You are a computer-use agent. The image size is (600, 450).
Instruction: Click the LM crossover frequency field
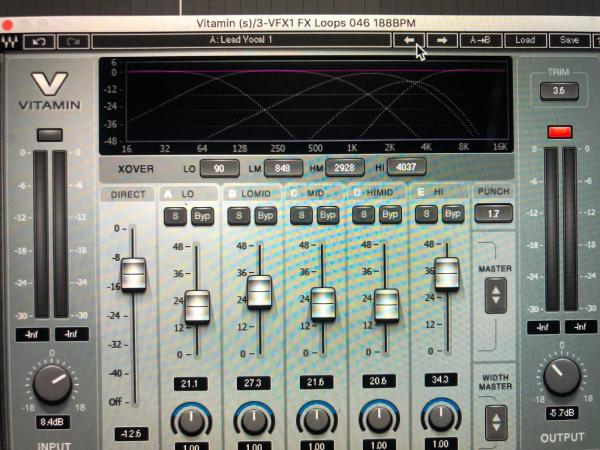tap(283, 168)
